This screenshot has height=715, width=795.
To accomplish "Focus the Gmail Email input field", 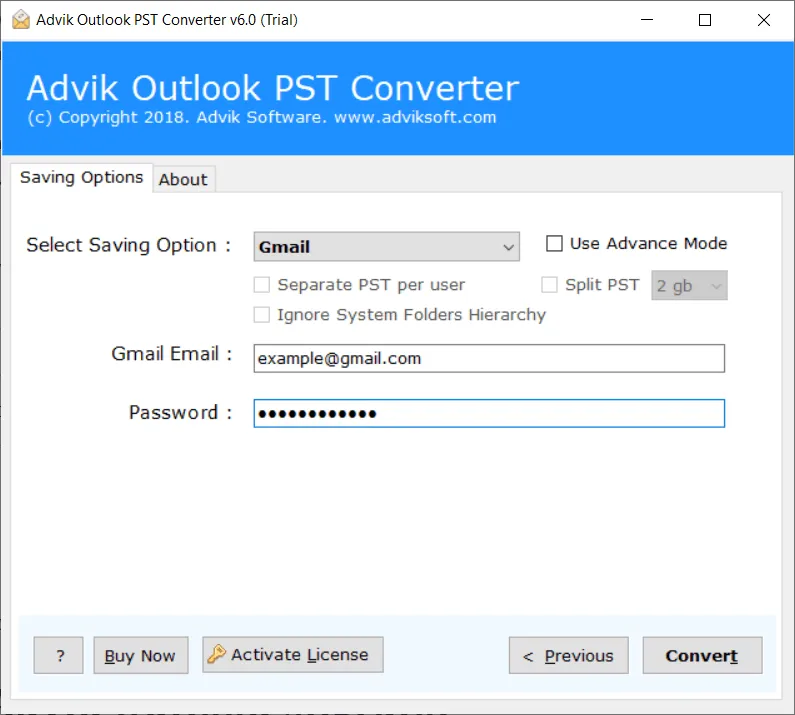I will point(489,359).
